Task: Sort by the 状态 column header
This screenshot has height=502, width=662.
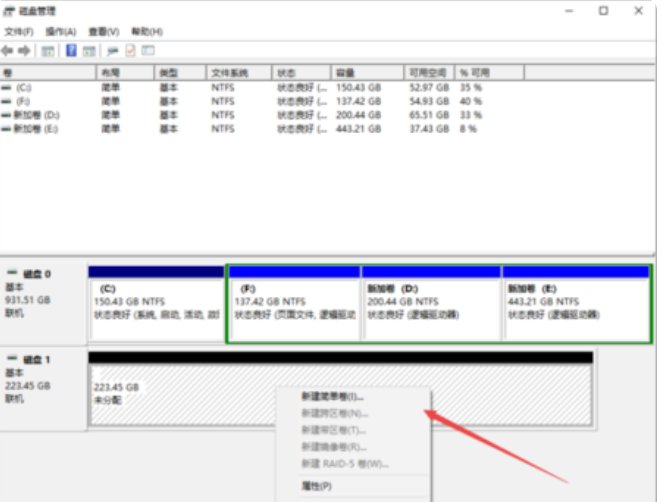Action: [x=301, y=73]
